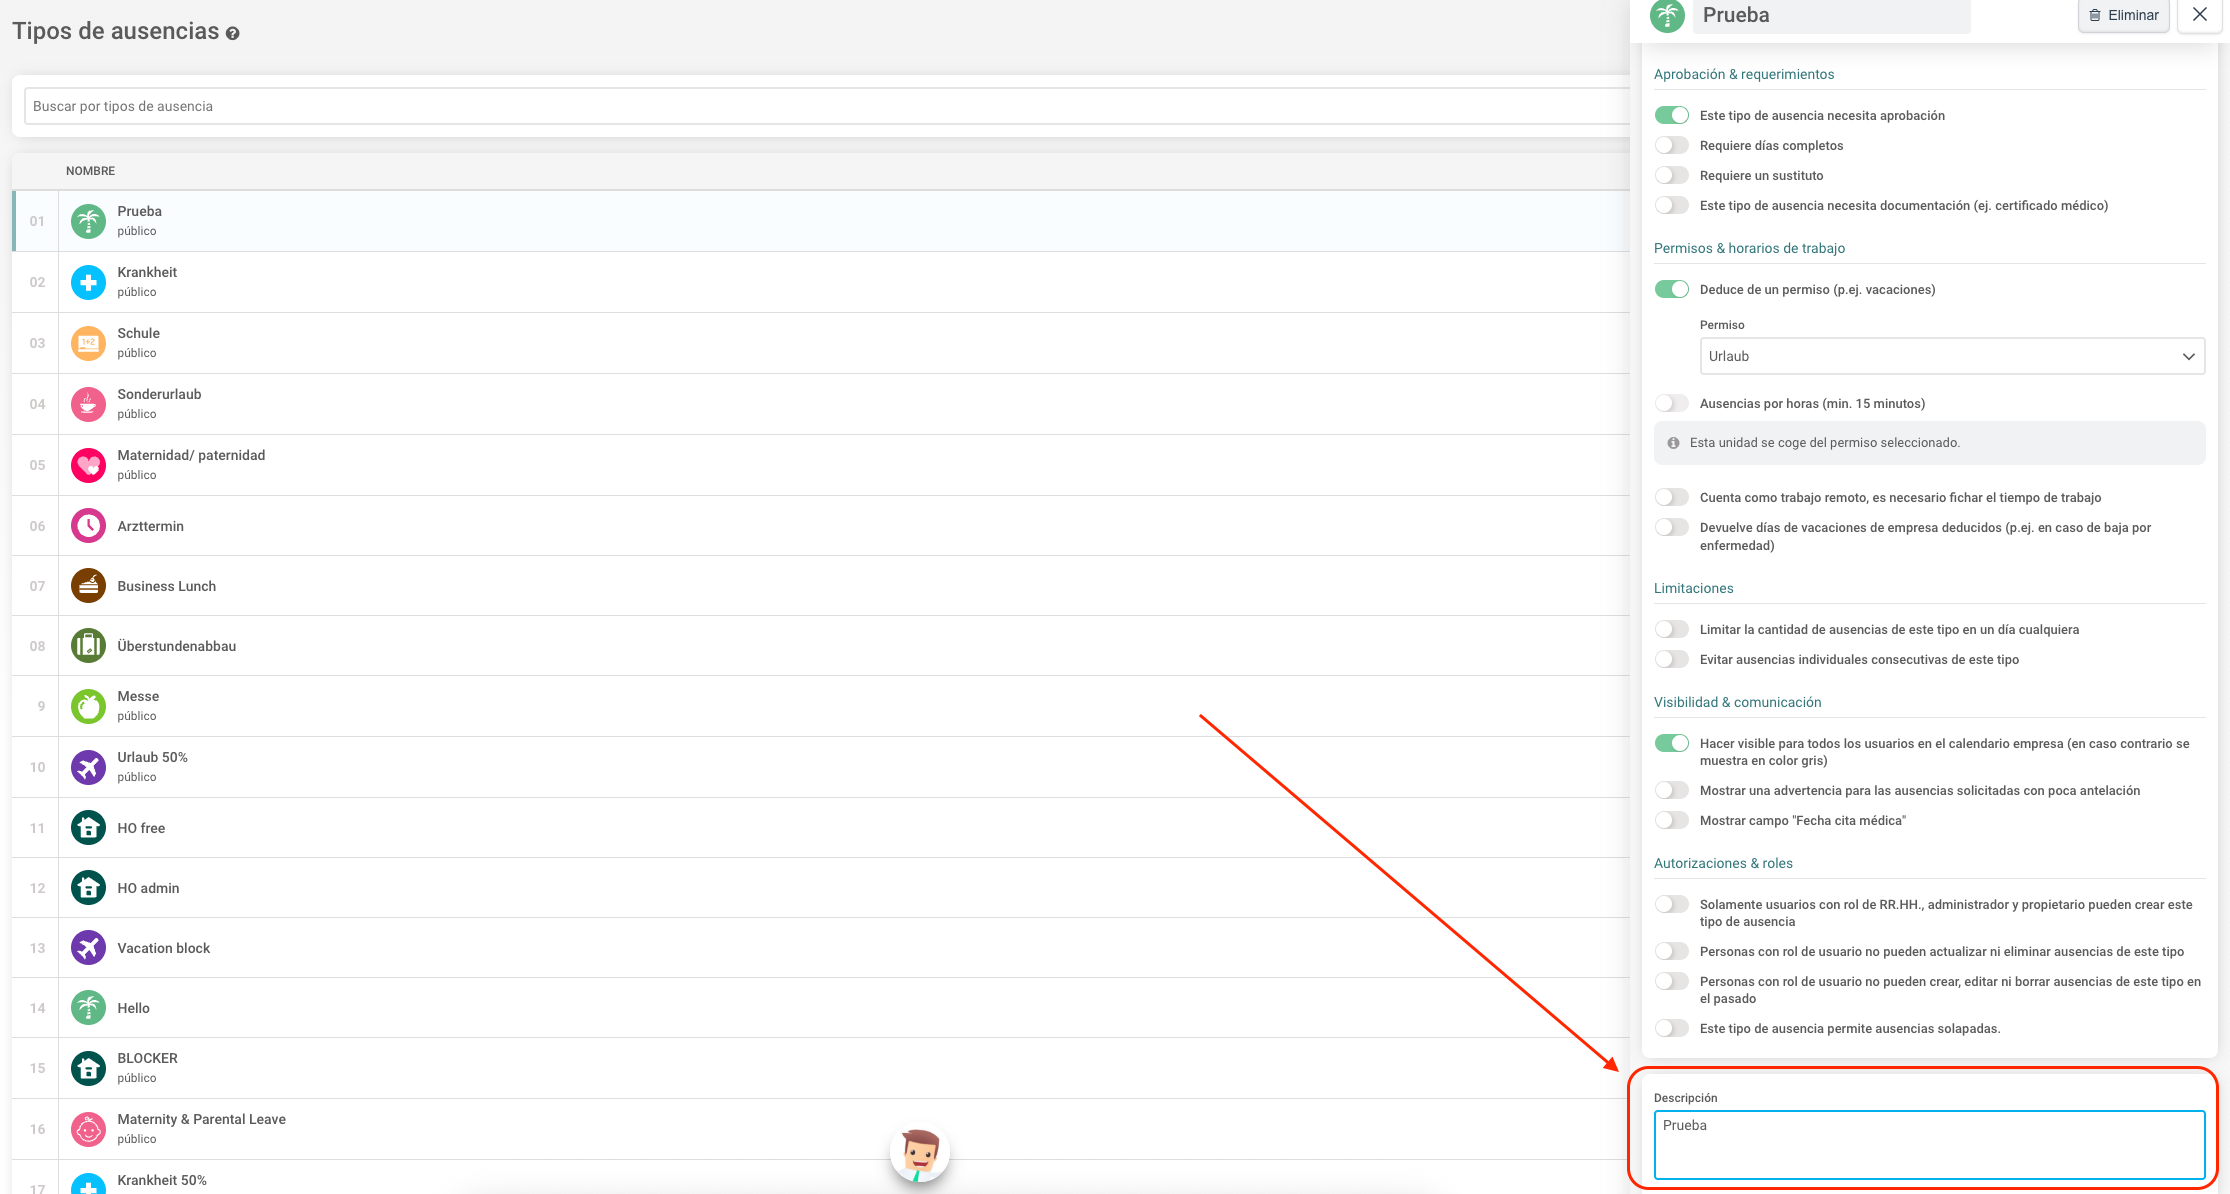Click the pink cup icon for Sonderurlaub

point(88,404)
